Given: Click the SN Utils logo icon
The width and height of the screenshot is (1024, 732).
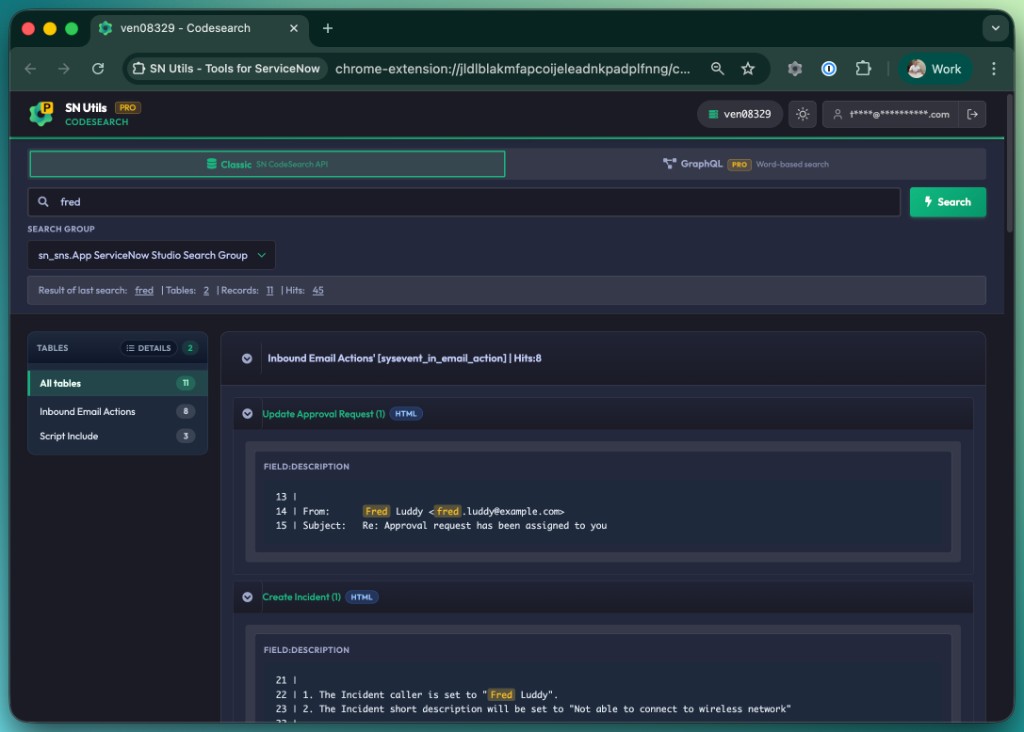Looking at the screenshot, I should coord(42,114).
